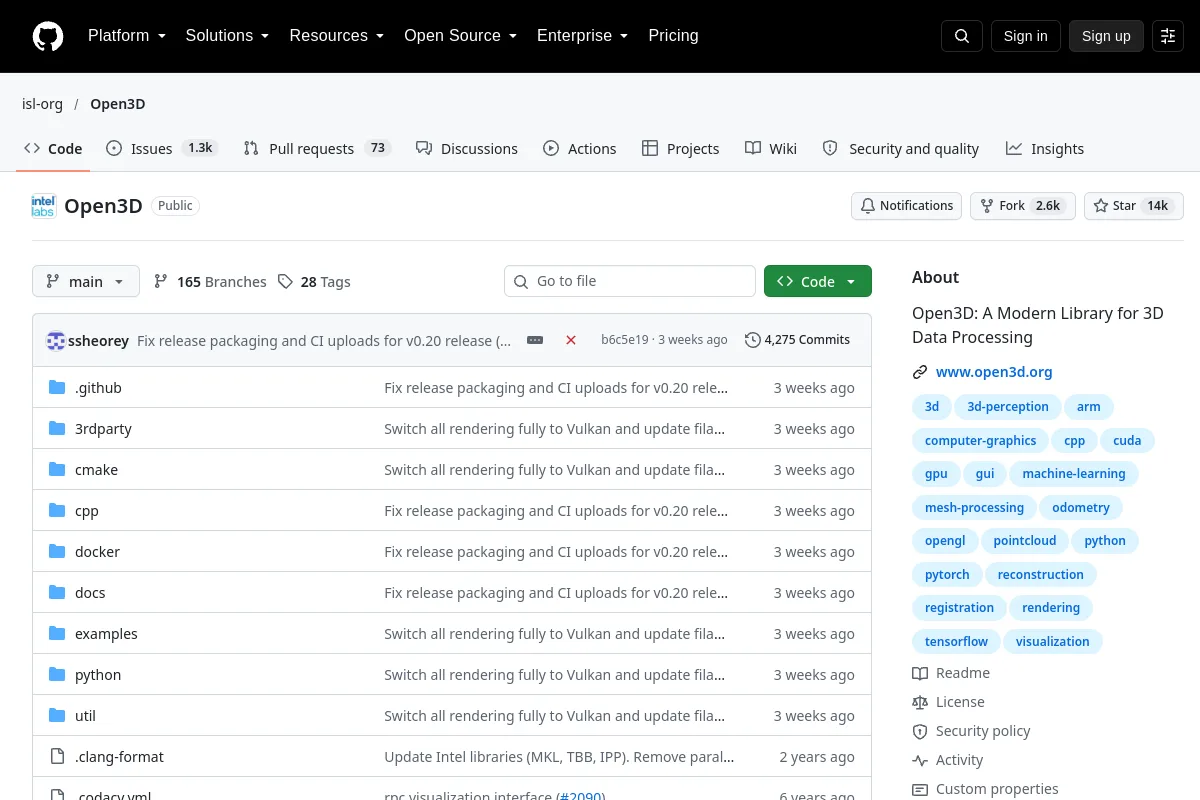Click the branches icon next to 165 Branches
The image size is (1200, 800).
click(x=160, y=282)
